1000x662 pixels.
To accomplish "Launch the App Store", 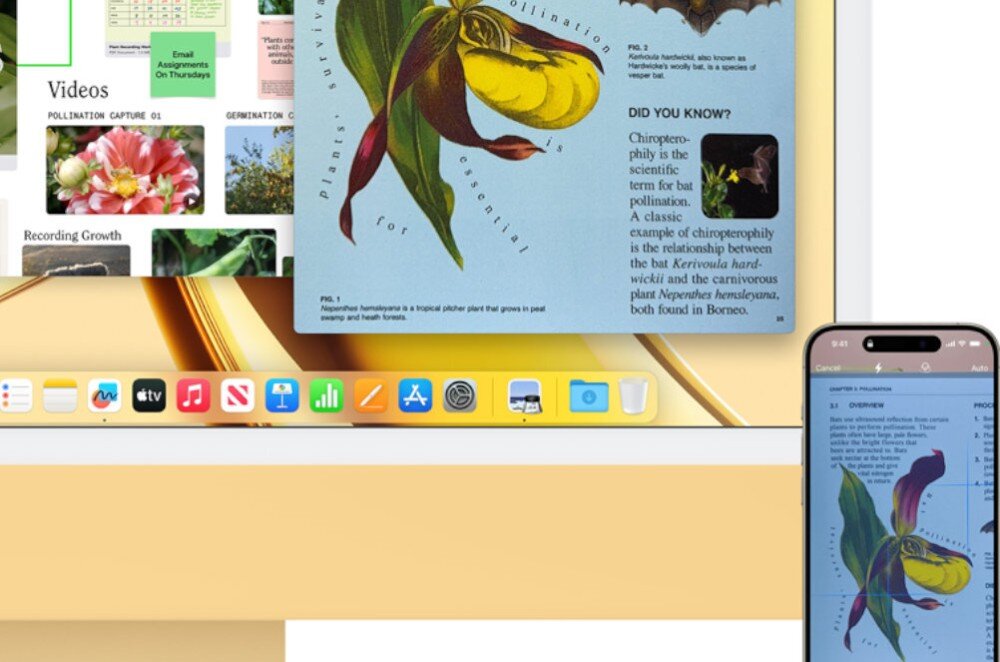I will (413, 394).
